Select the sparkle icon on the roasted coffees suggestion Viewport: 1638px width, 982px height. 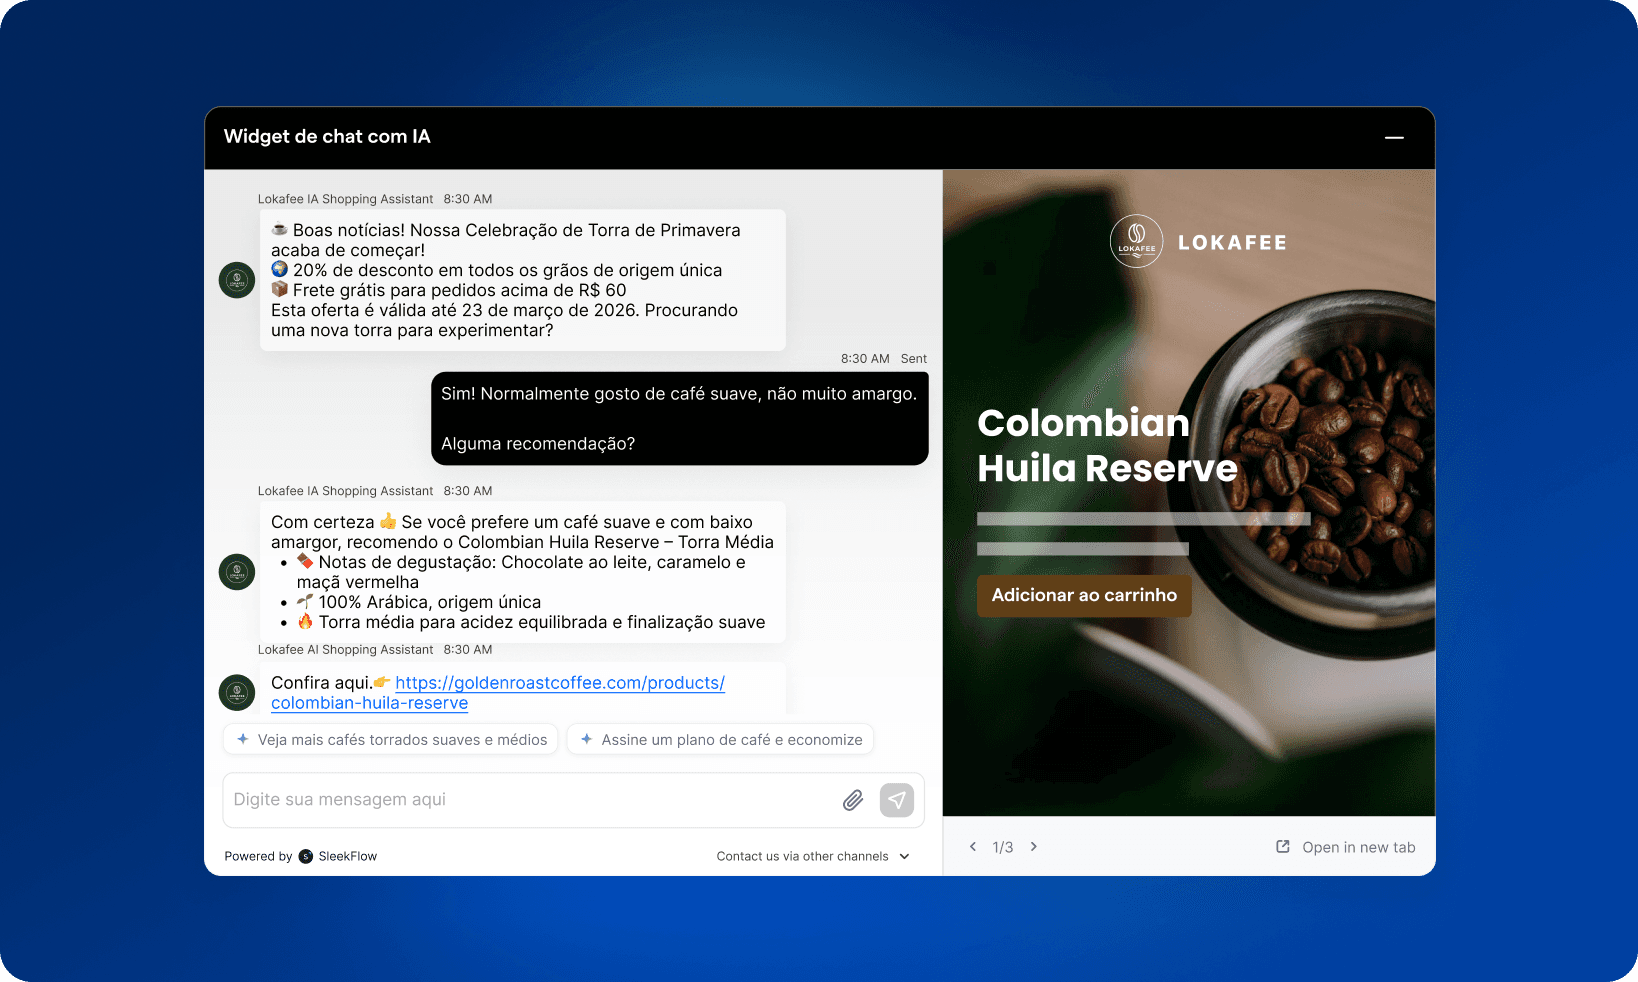[x=243, y=739]
